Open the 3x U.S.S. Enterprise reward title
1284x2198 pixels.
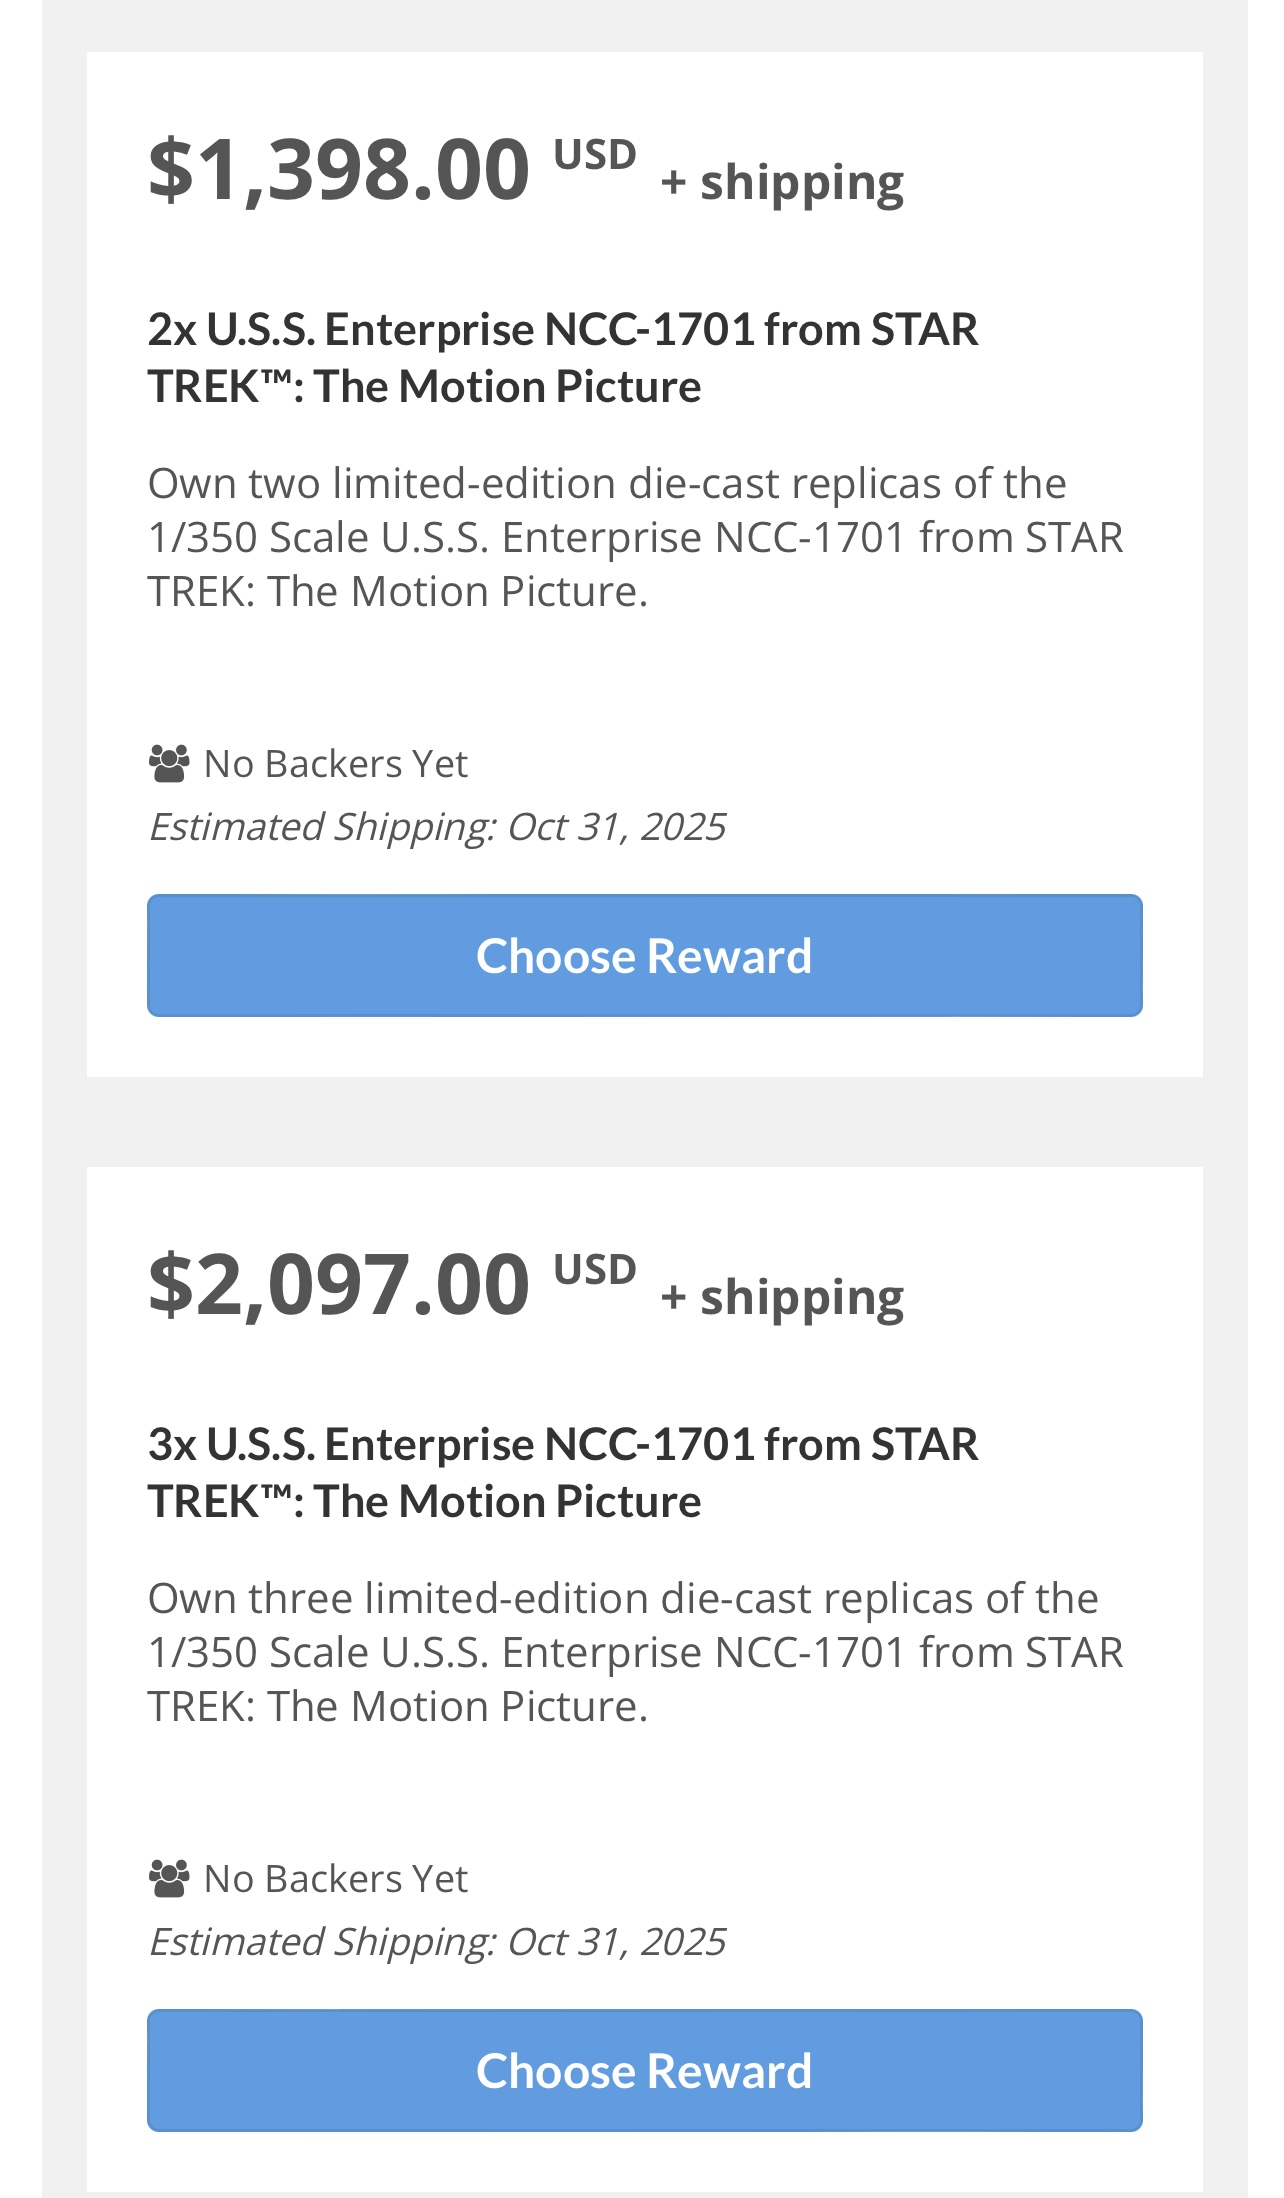point(563,1473)
